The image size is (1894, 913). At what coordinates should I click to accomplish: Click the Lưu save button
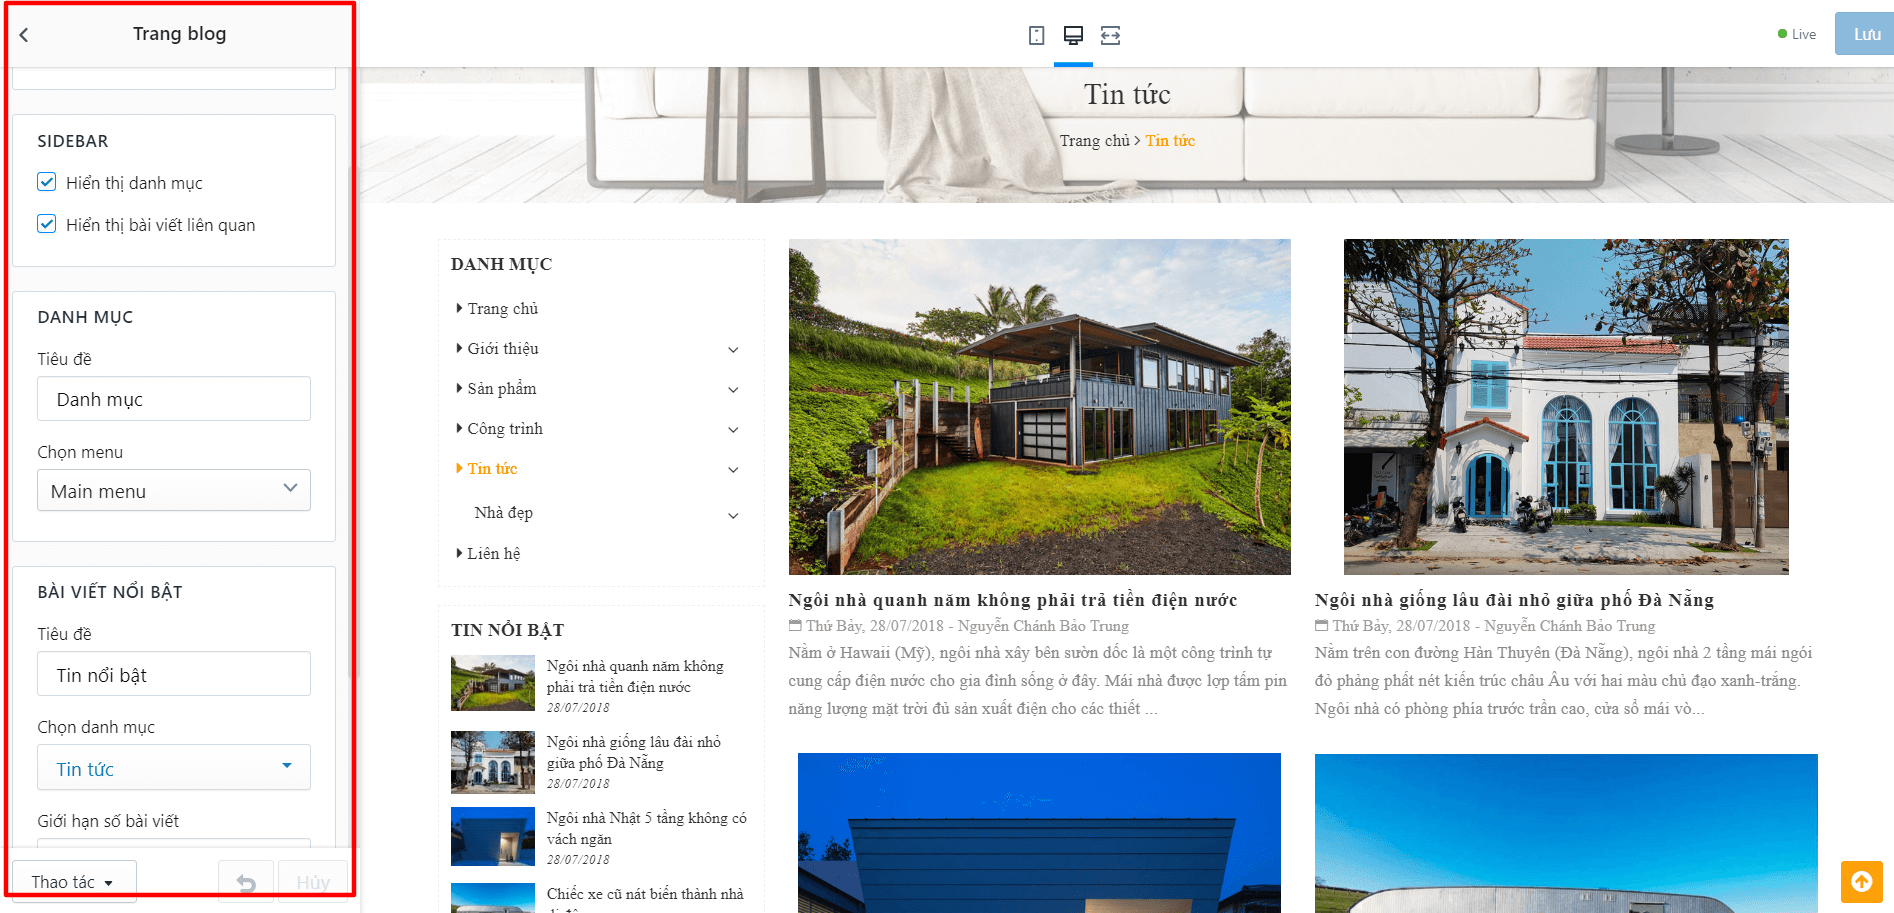pyautogui.click(x=1866, y=34)
